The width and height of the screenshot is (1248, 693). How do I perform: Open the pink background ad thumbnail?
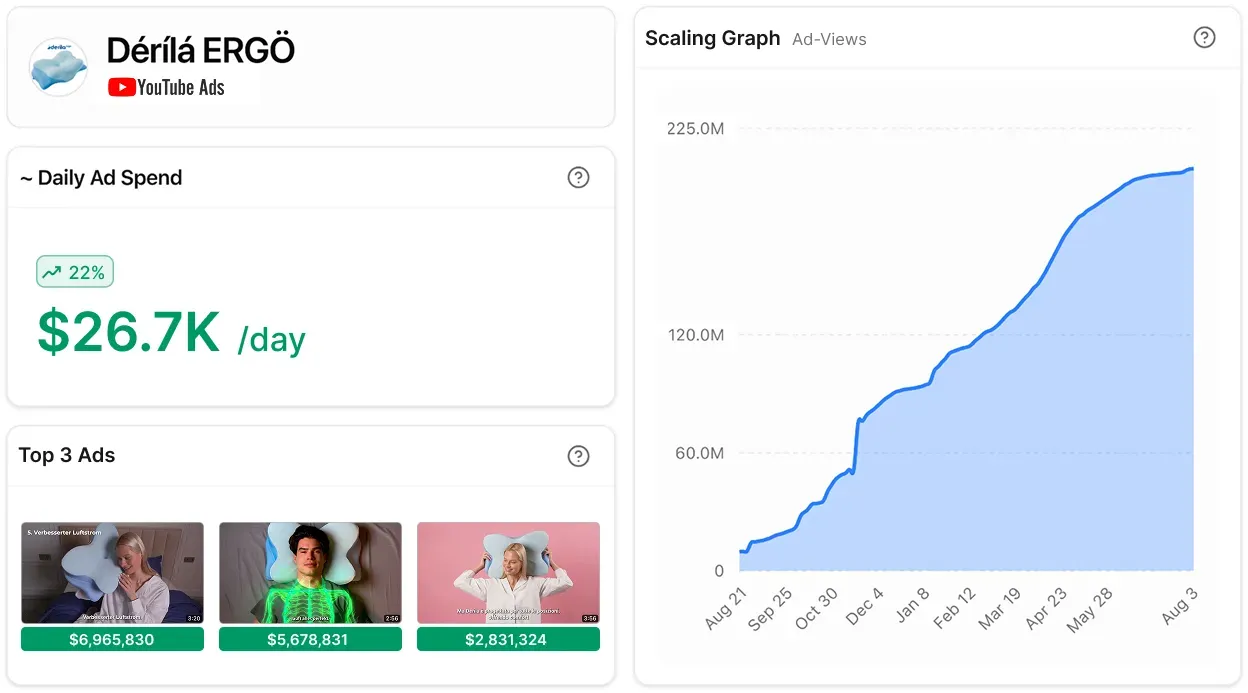508,573
